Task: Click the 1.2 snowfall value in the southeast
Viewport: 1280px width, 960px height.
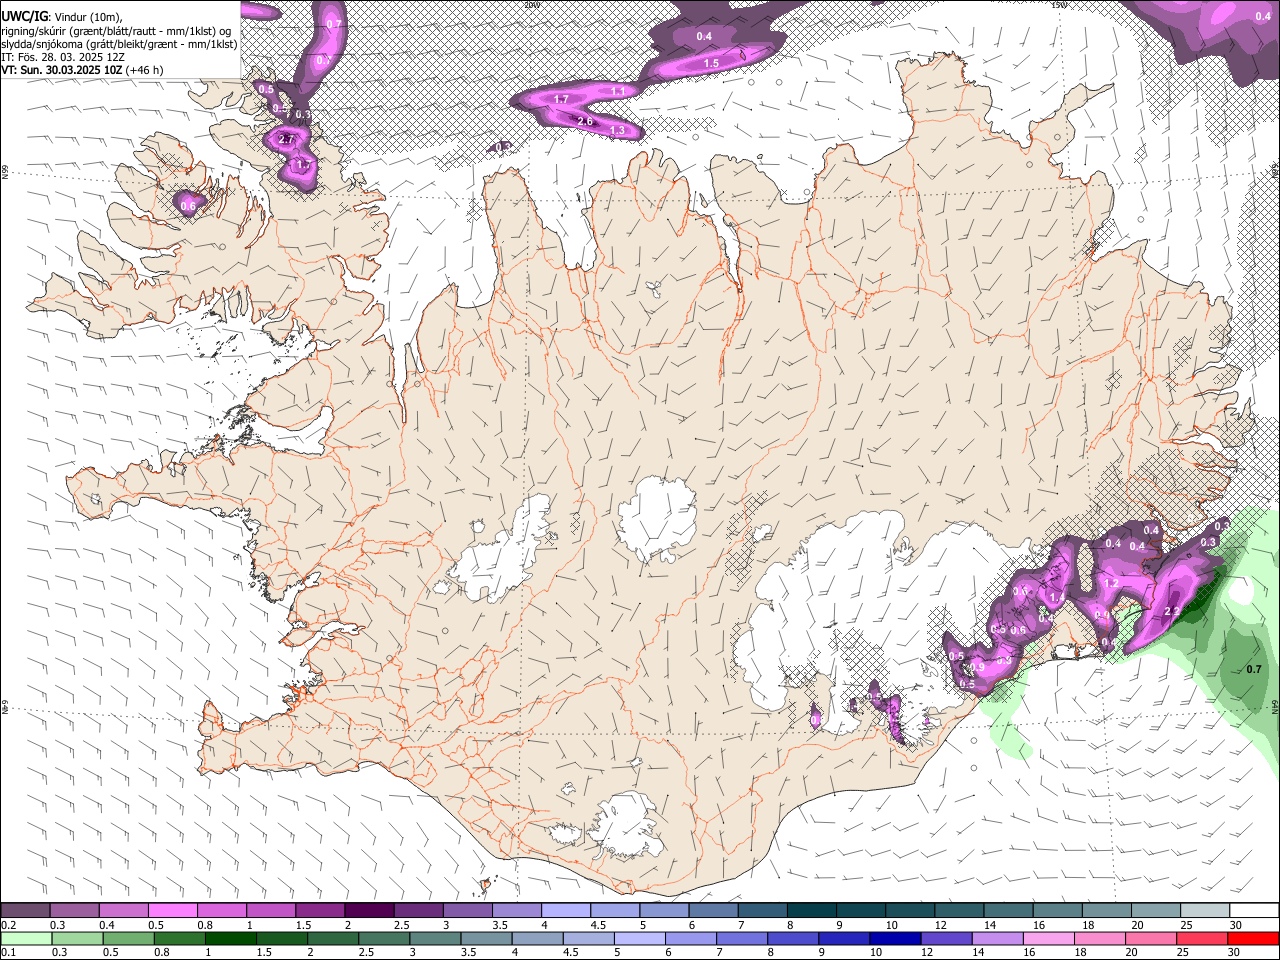Action: pyautogui.click(x=1110, y=584)
